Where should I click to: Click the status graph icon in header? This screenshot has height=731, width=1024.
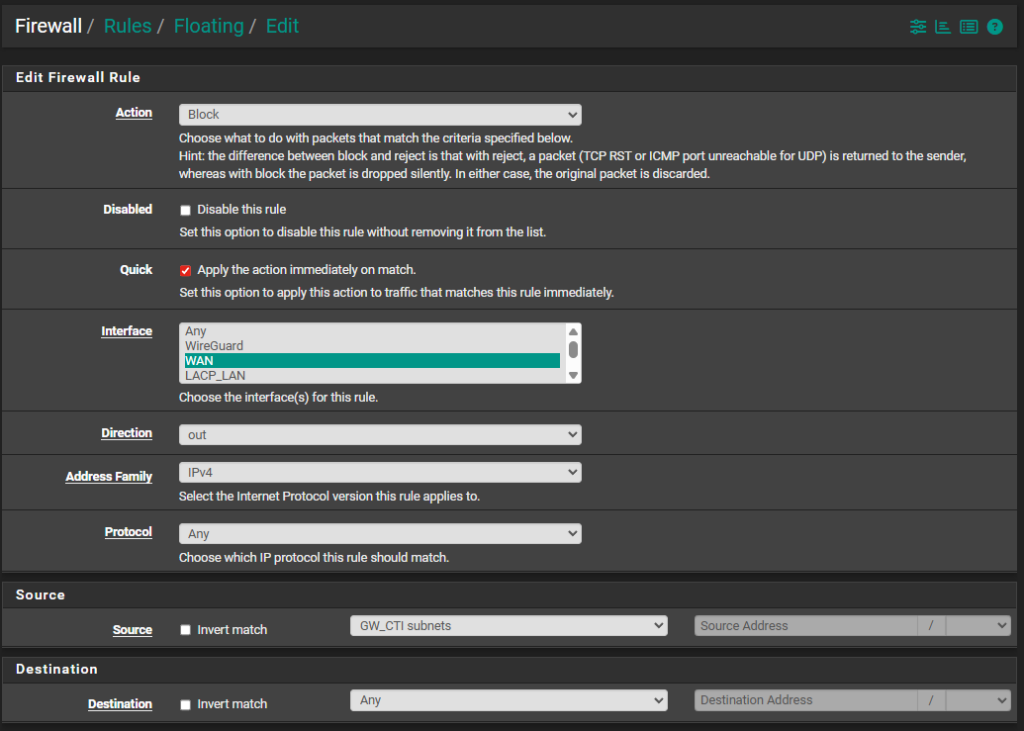[942, 27]
